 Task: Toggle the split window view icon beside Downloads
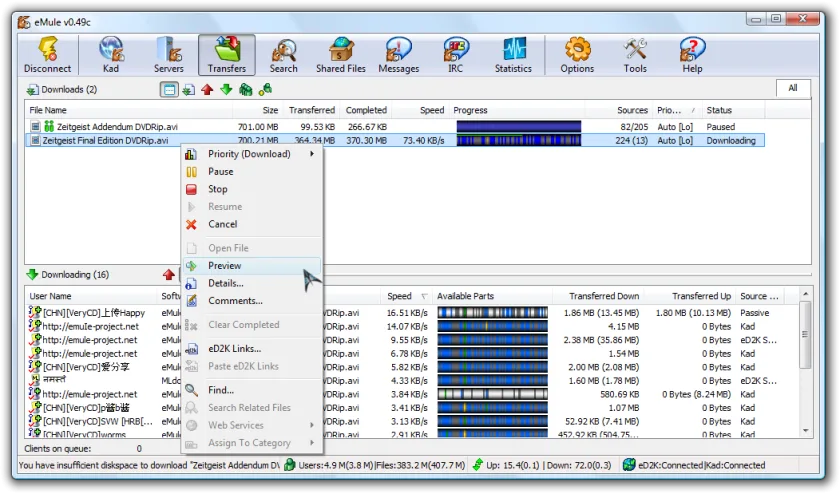point(169,89)
